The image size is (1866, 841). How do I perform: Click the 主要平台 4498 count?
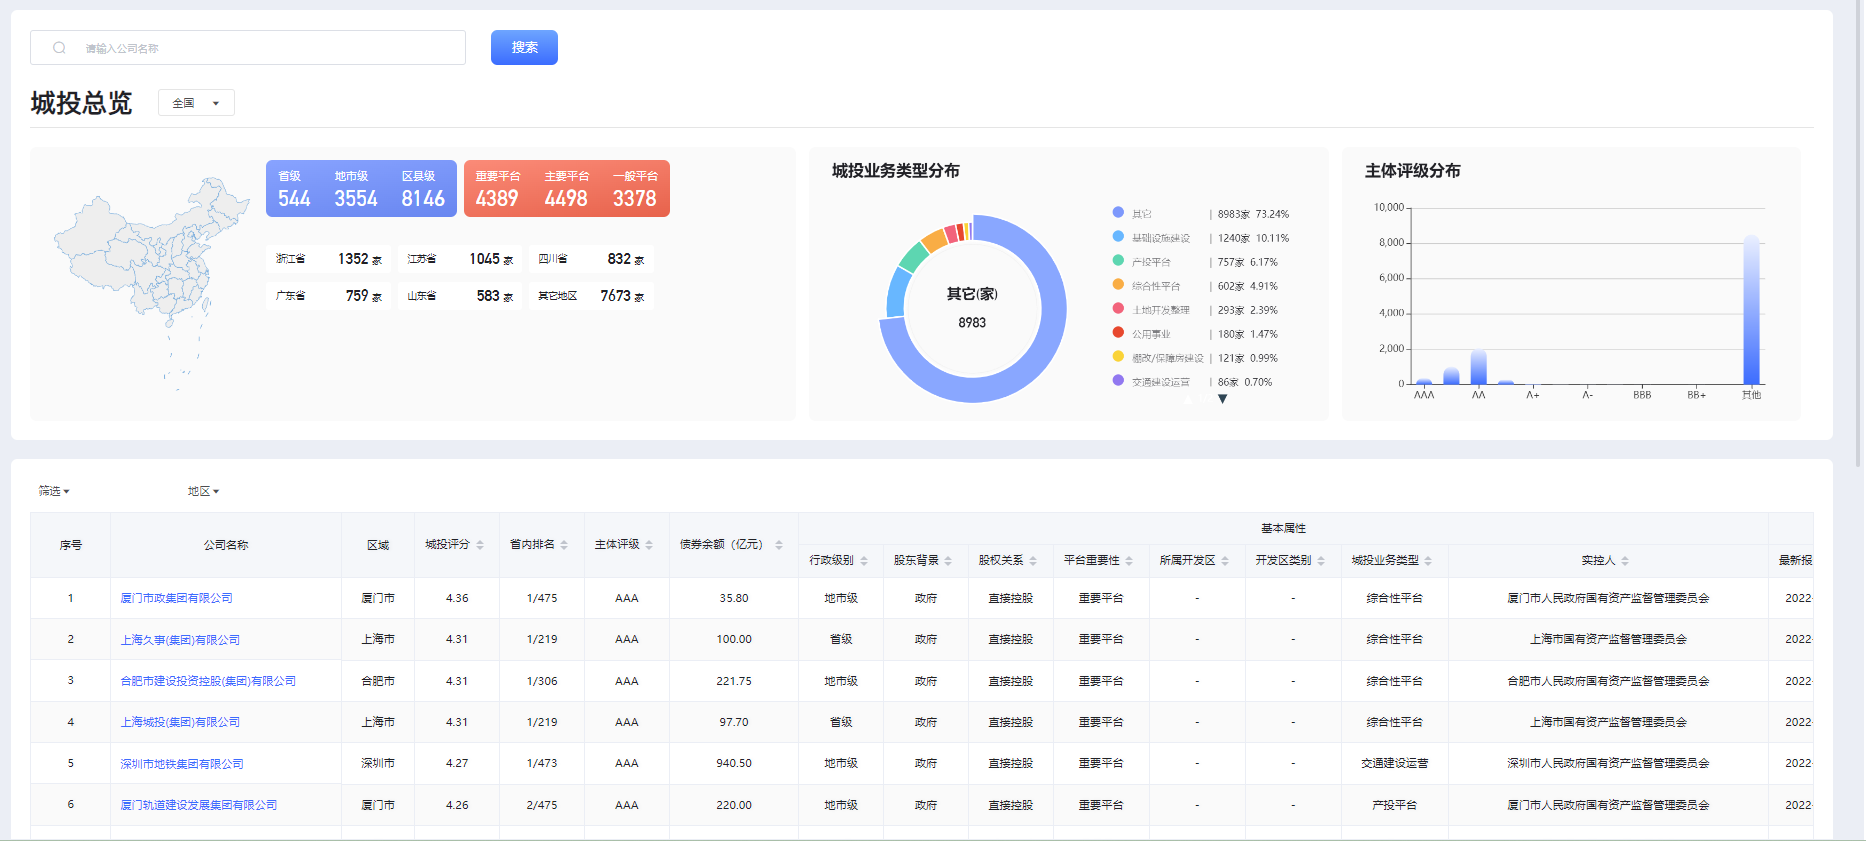566,199
